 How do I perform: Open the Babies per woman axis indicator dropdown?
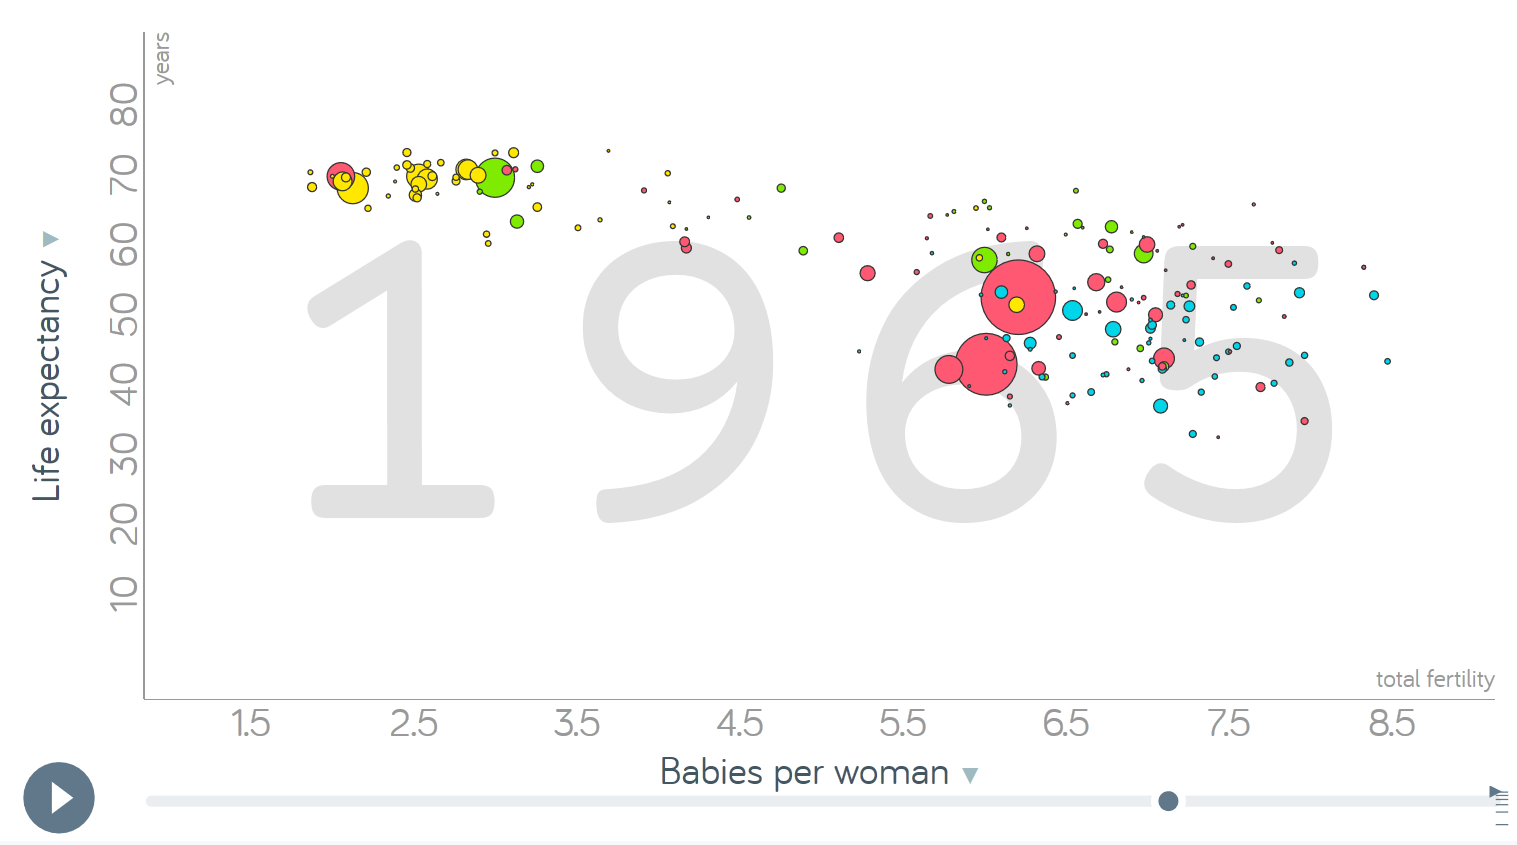(x=968, y=774)
